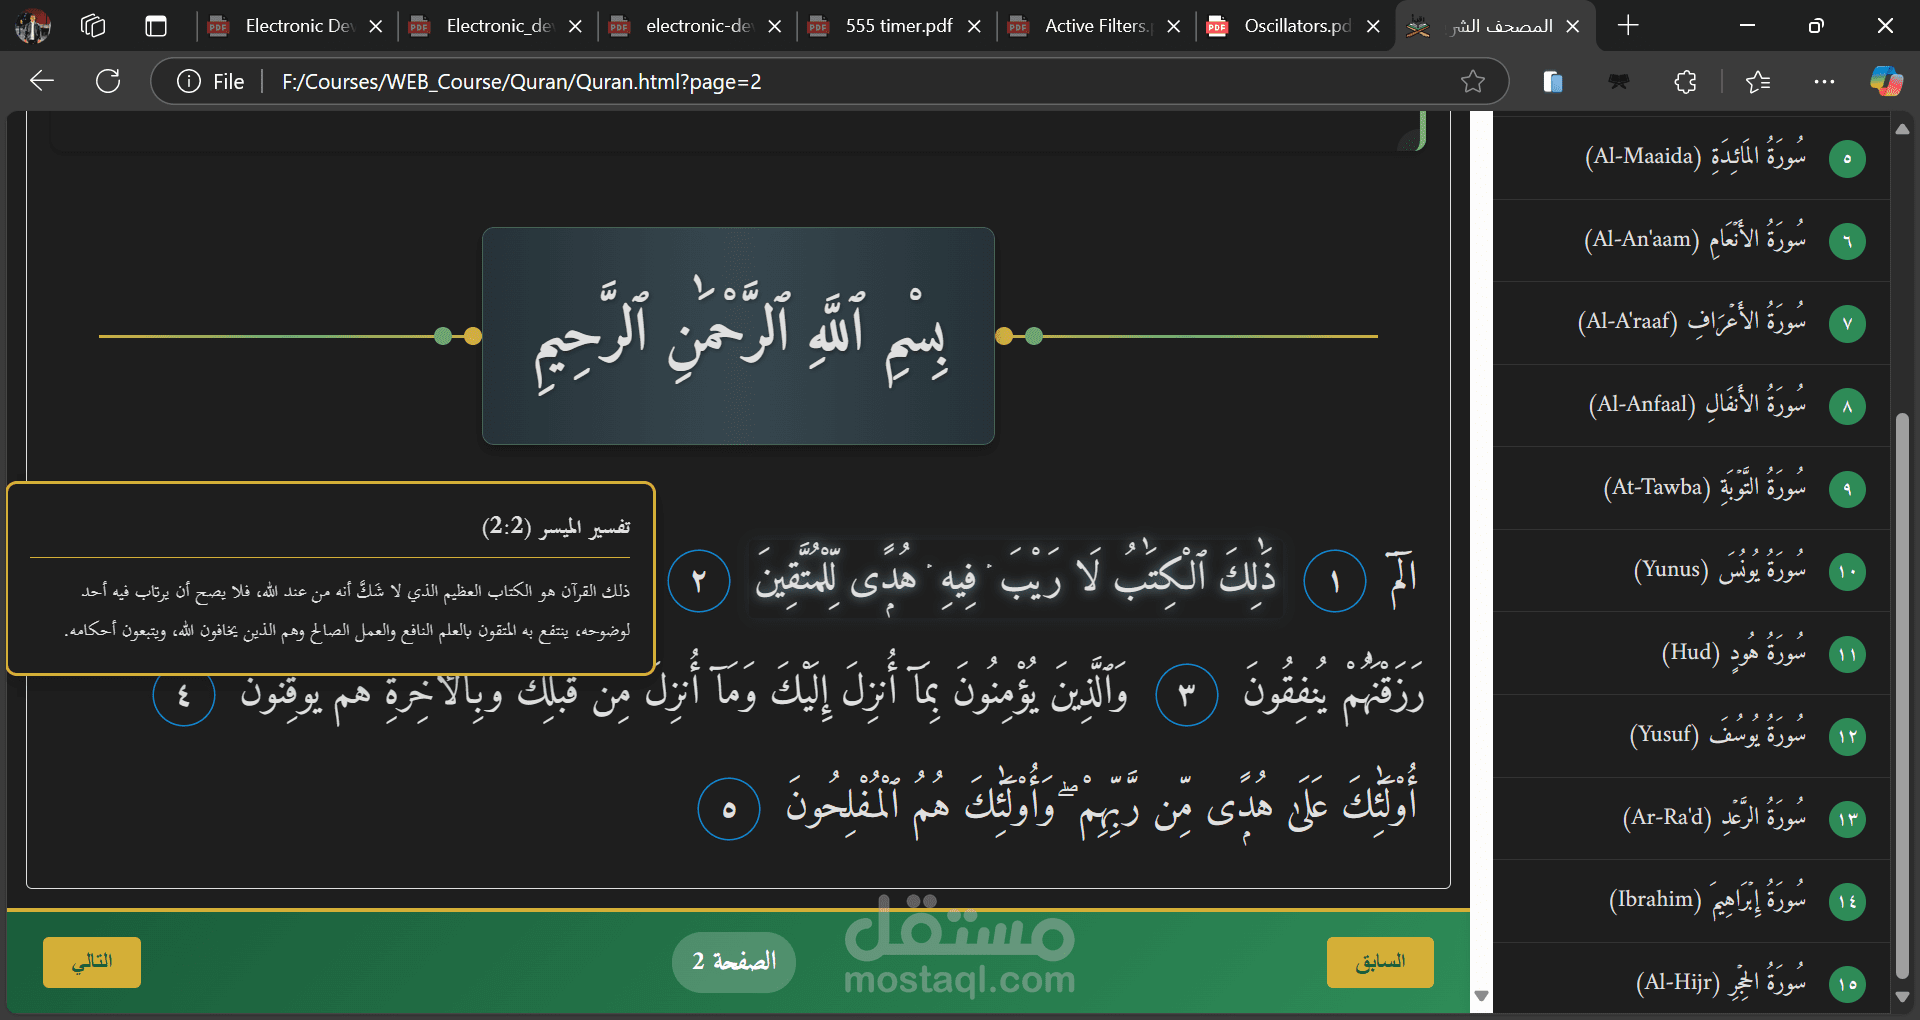Click the sidebar scrollbar down arrow

[1902, 997]
